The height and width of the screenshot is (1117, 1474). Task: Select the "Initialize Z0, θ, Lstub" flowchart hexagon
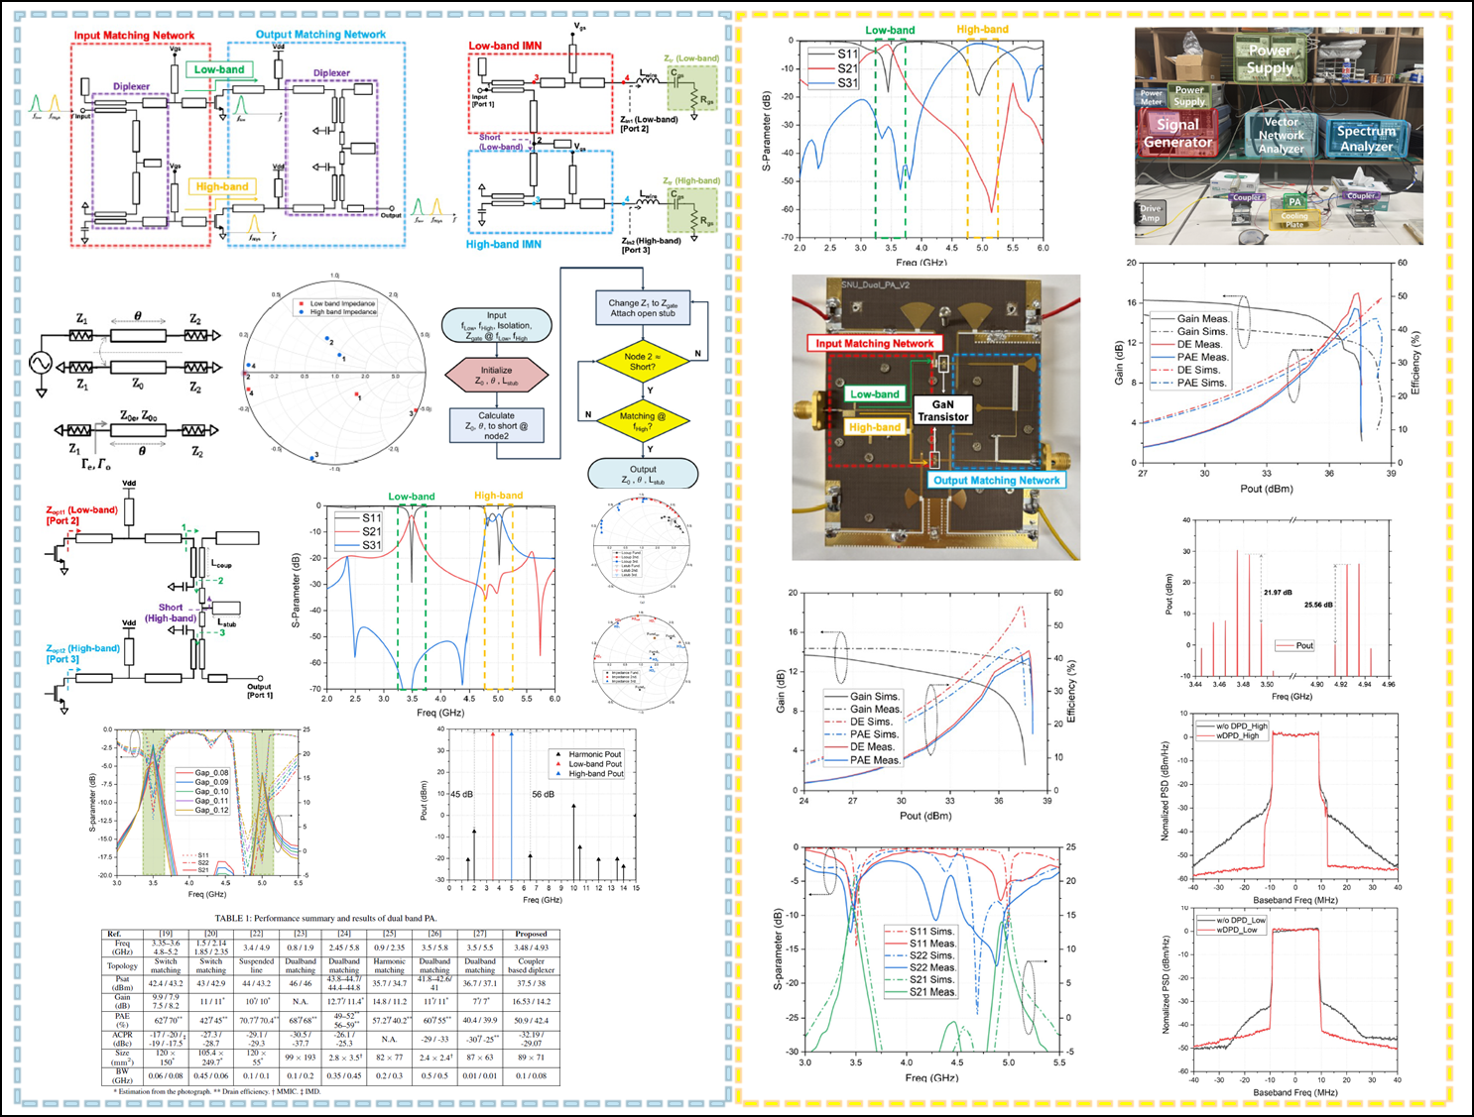pyautogui.click(x=496, y=376)
